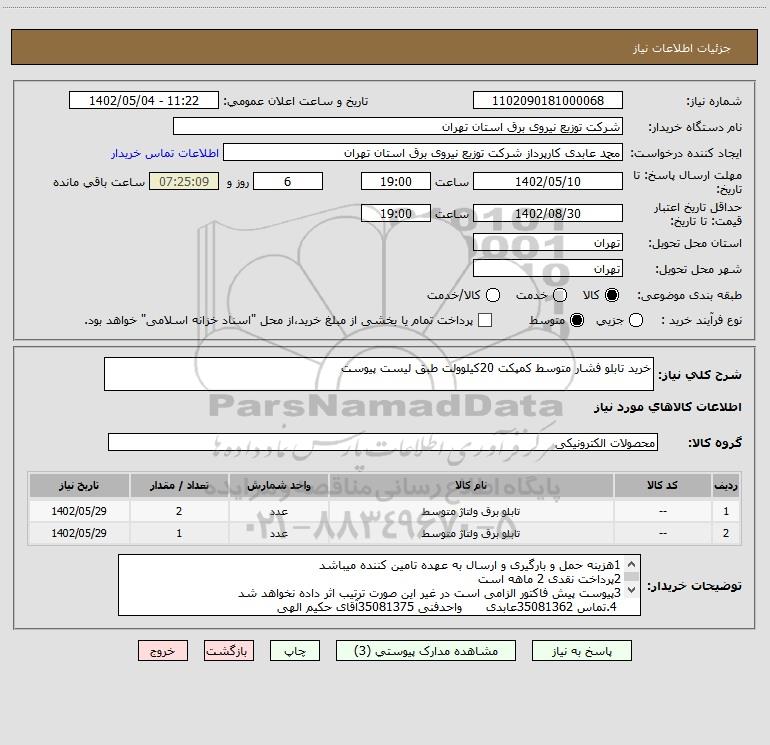Click the announcement date field 1402/05/04 - 11:22
Image resolution: width=770 pixels, height=745 pixels.
[144, 101]
